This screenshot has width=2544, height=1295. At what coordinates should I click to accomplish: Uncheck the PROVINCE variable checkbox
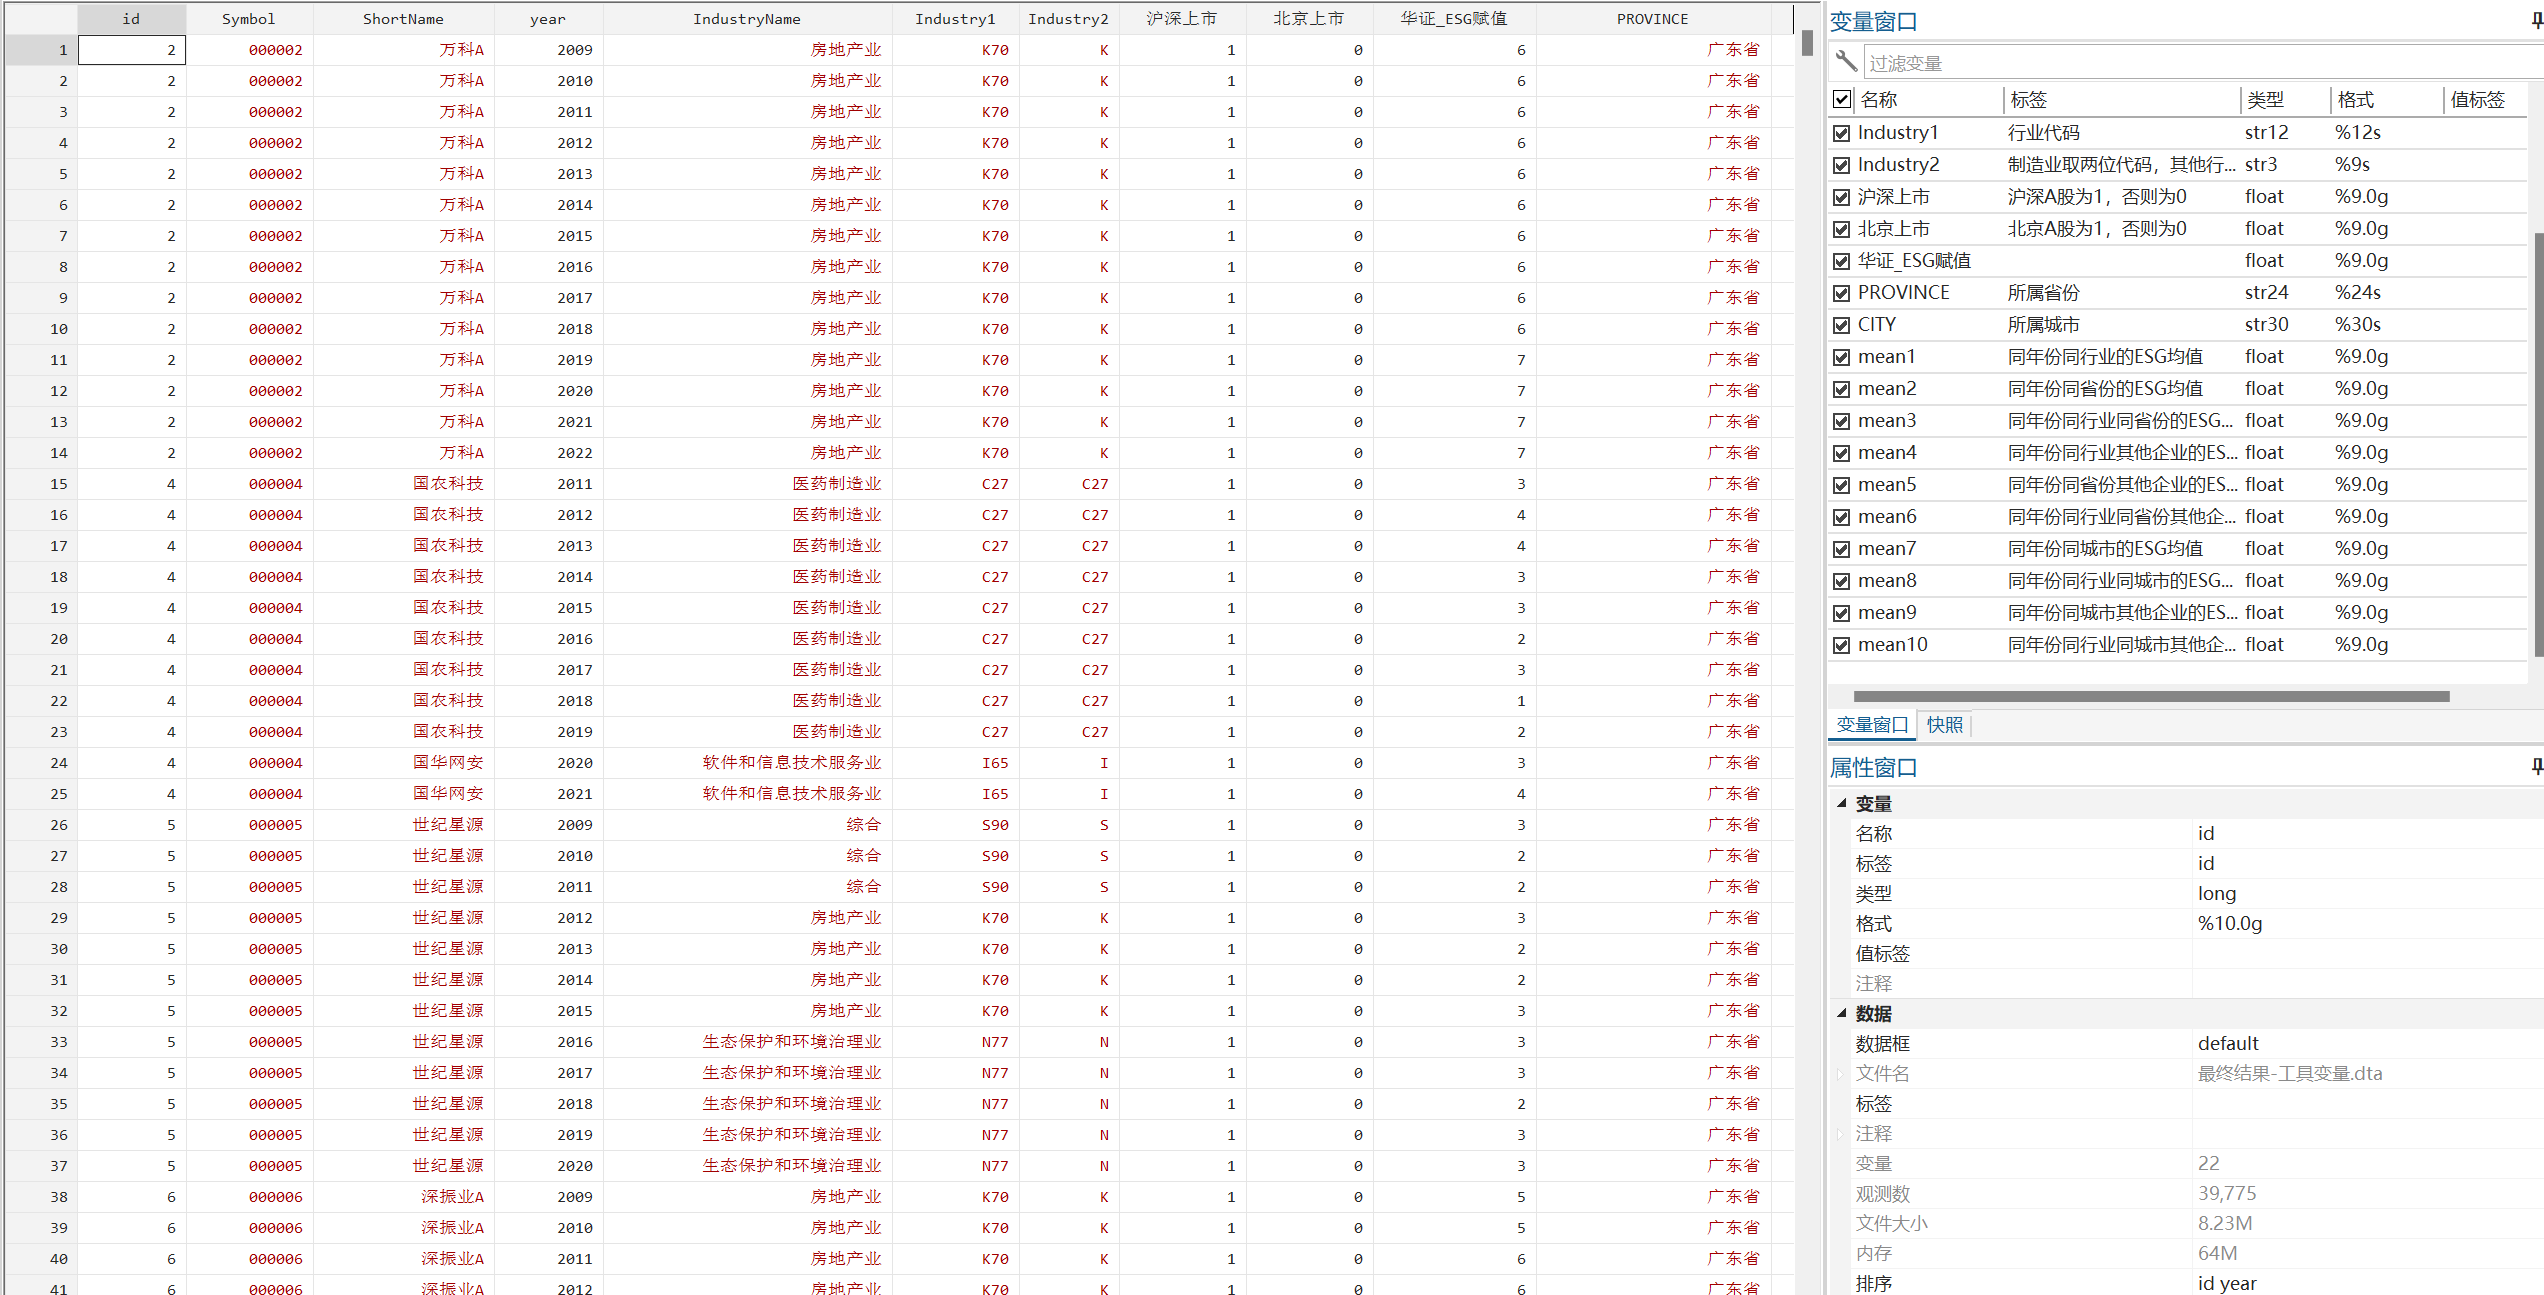pos(1842,293)
